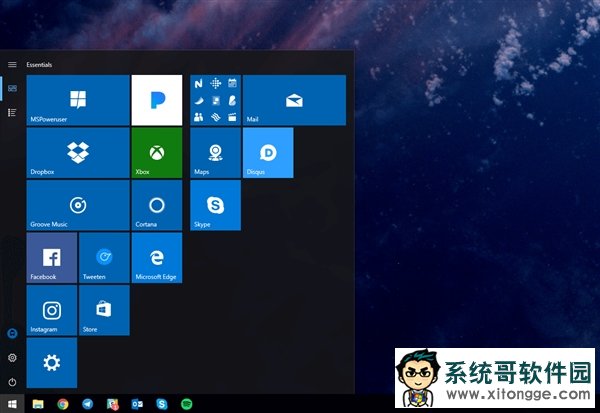Launch the Skype tile

coord(215,205)
